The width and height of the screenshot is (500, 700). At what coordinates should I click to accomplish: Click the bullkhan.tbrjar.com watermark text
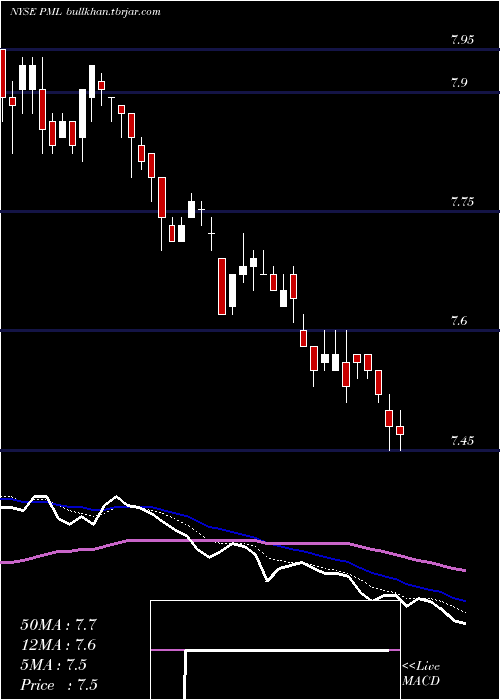pyautogui.click(x=113, y=12)
